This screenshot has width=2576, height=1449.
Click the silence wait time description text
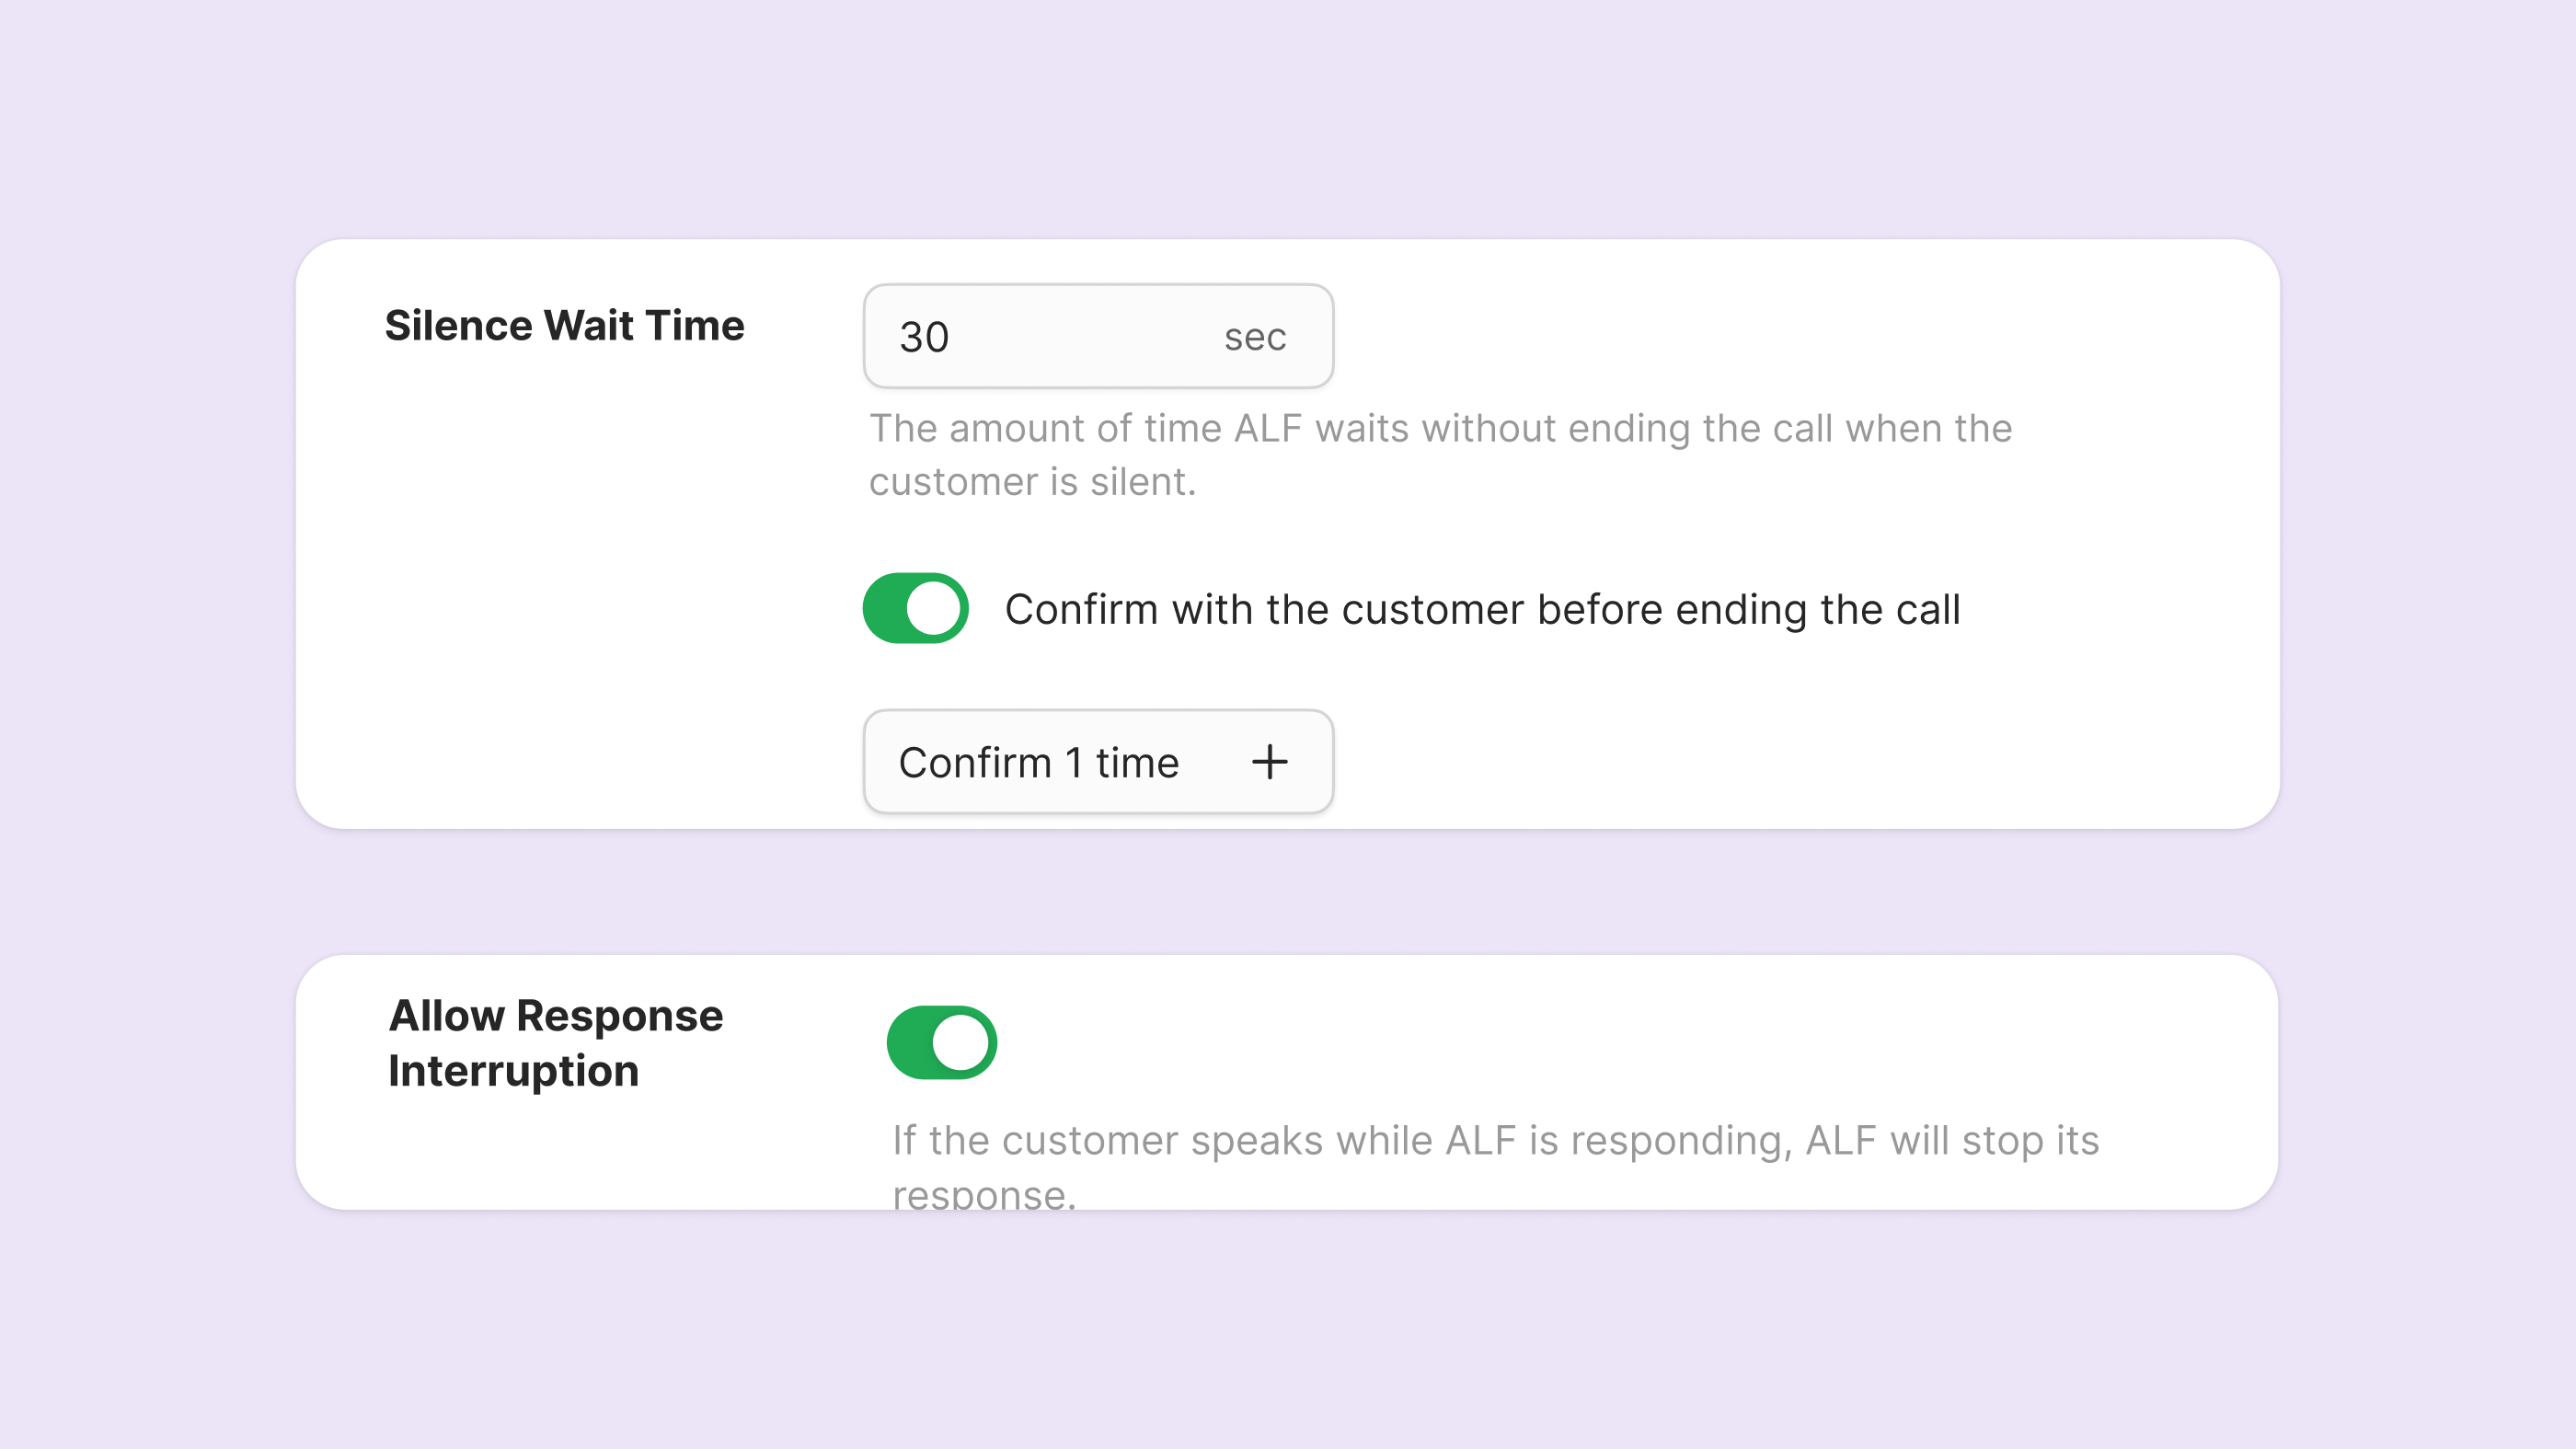[1440, 428]
